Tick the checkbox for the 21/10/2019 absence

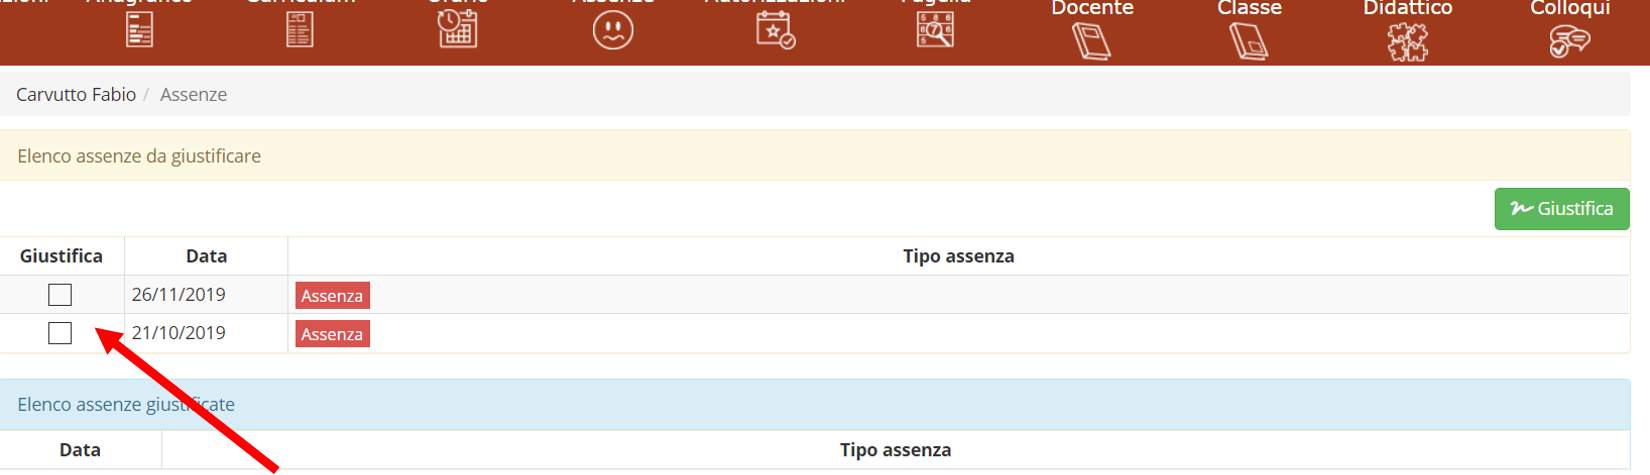click(60, 333)
